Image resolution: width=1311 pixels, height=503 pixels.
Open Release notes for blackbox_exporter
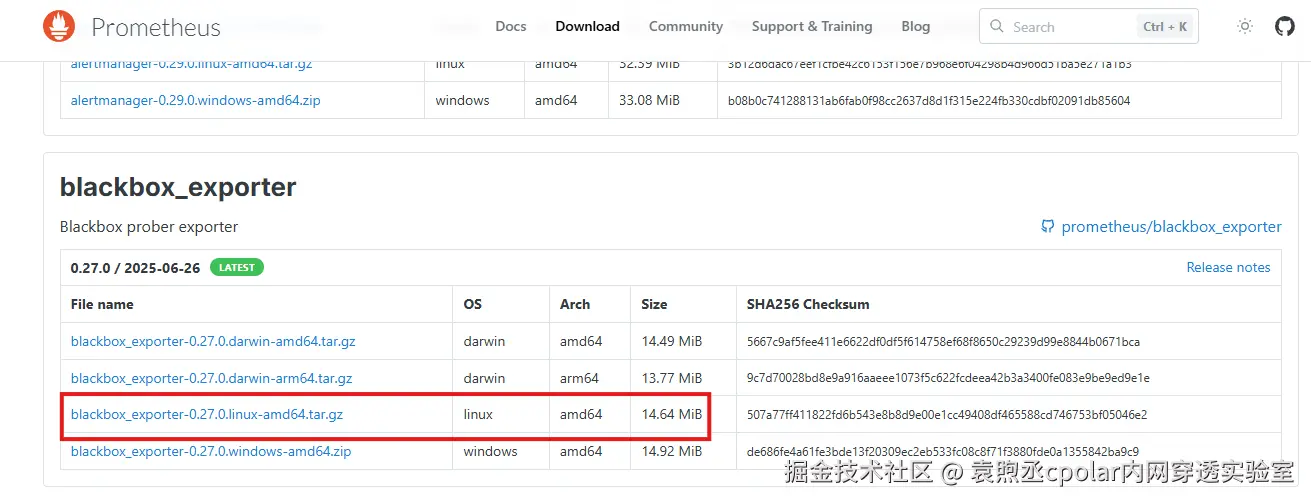click(1228, 267)
